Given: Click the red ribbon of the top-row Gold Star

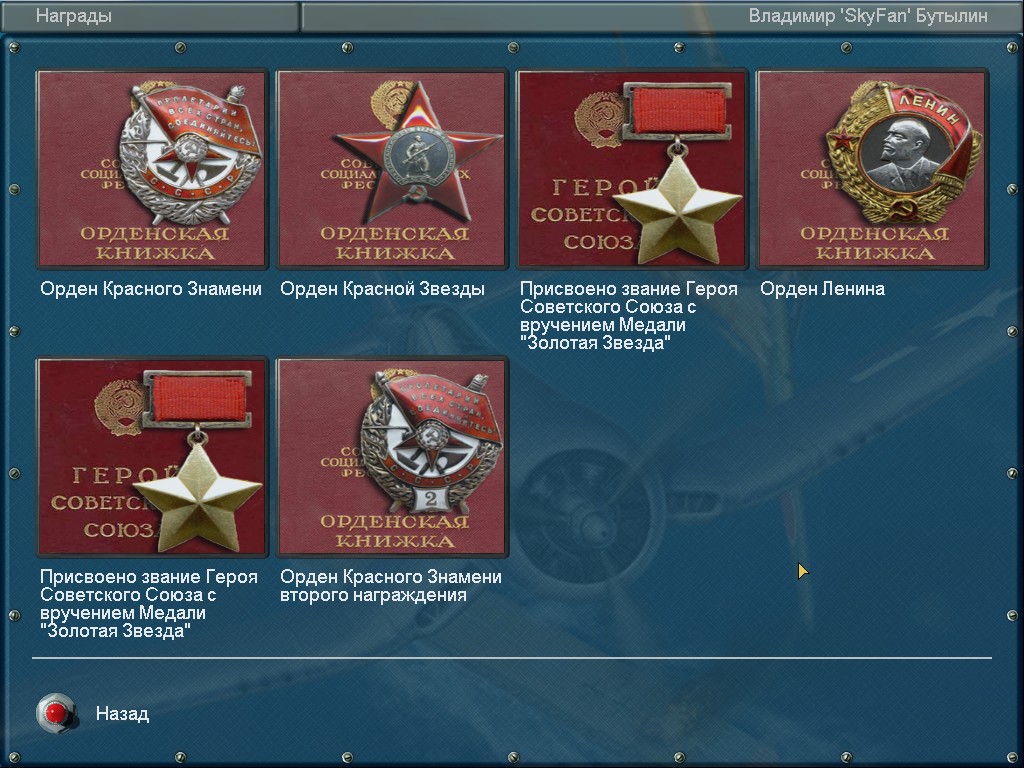Looking at the screenshot, I should [x=679, y=110].
